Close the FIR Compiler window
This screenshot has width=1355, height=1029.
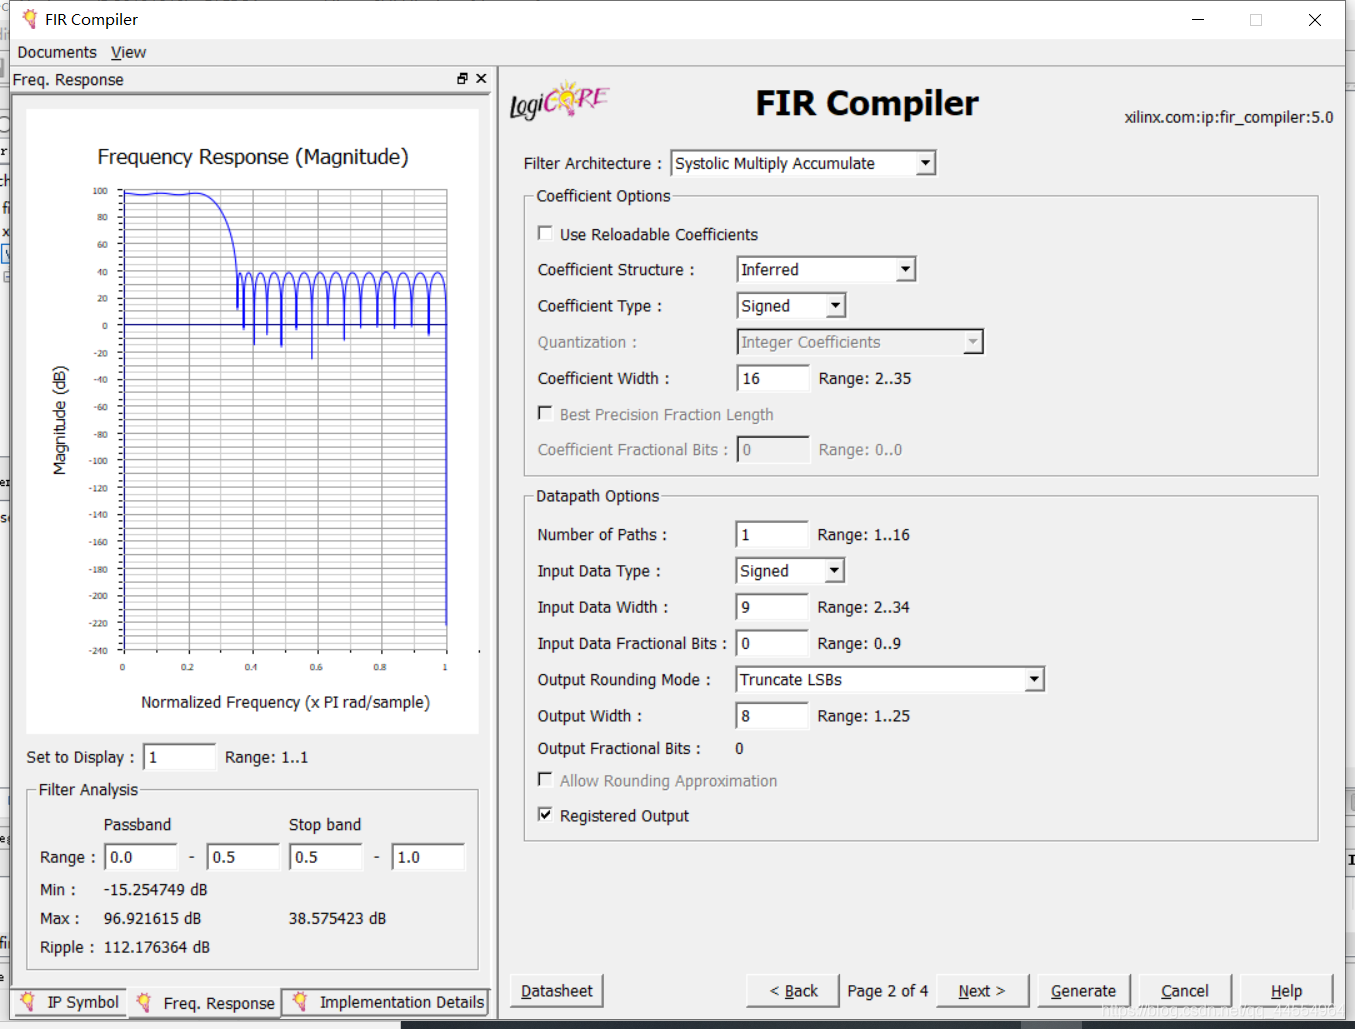click(1315, 19)
